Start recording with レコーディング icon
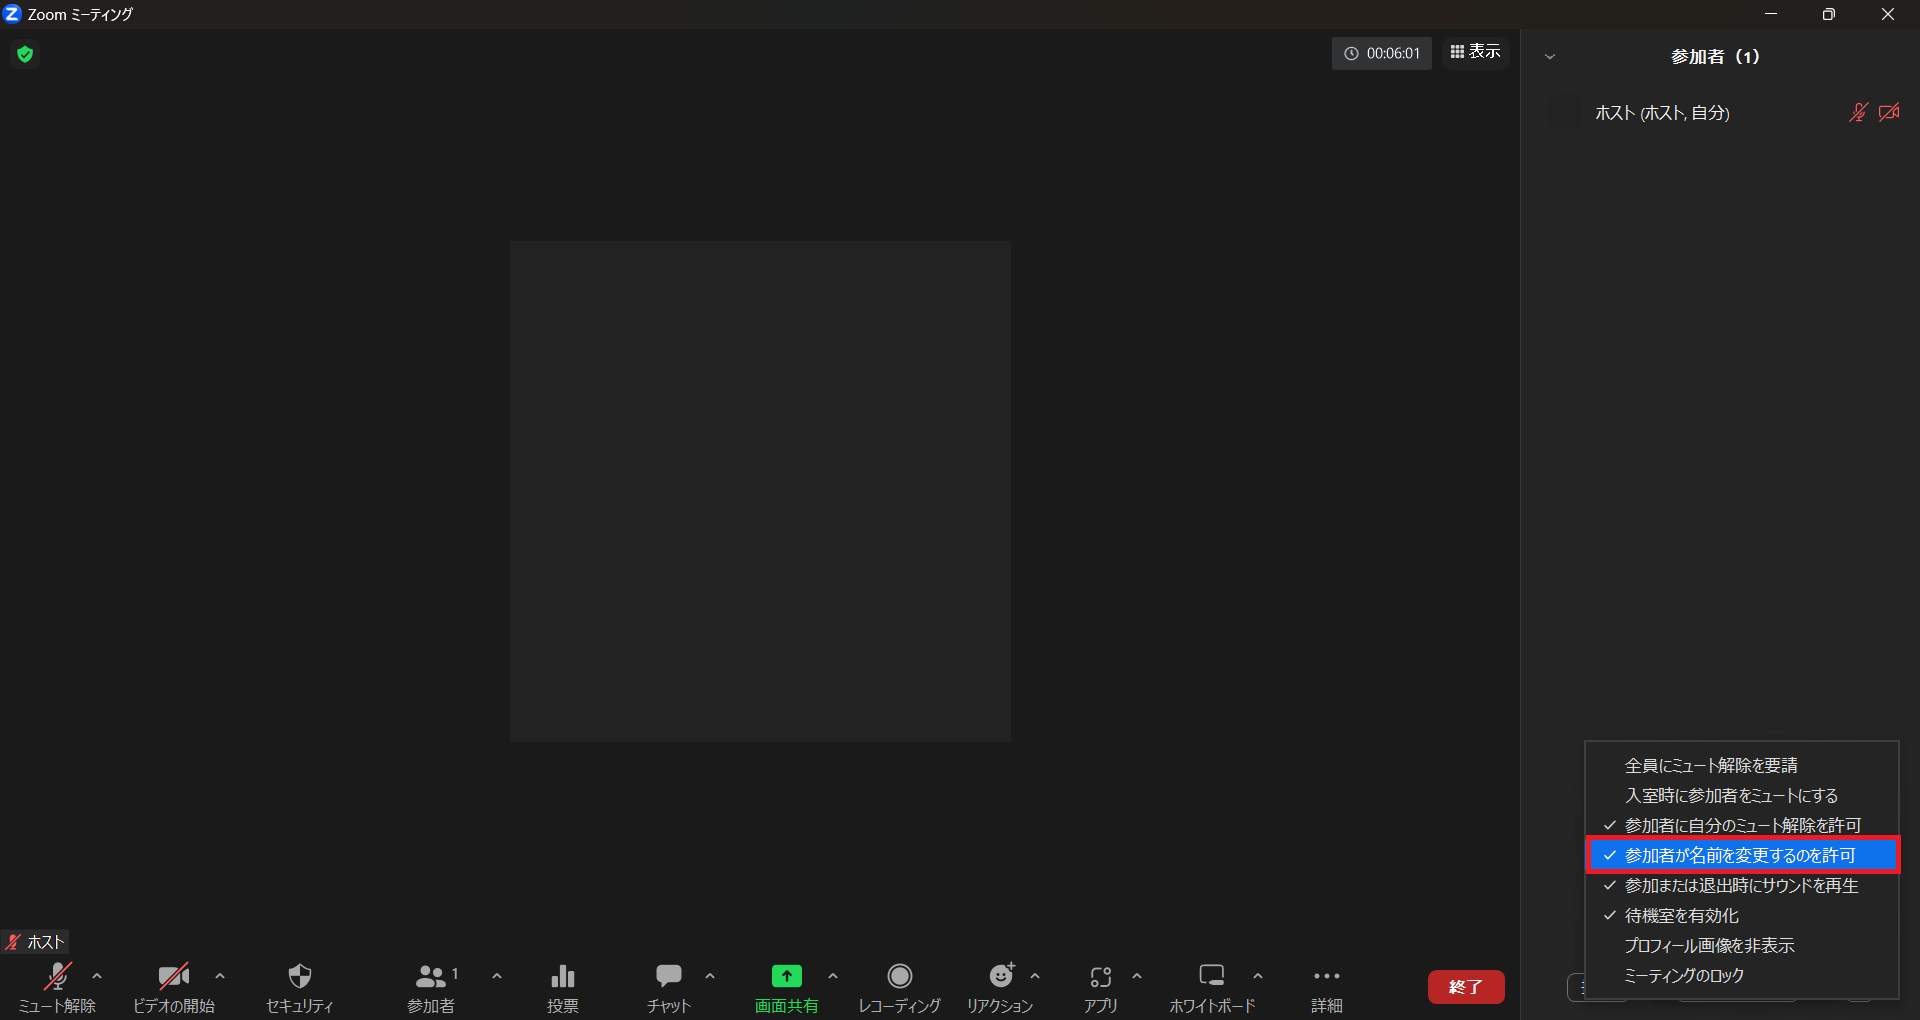Viewport: 1920px width, 1020px height. pos(899,977)
